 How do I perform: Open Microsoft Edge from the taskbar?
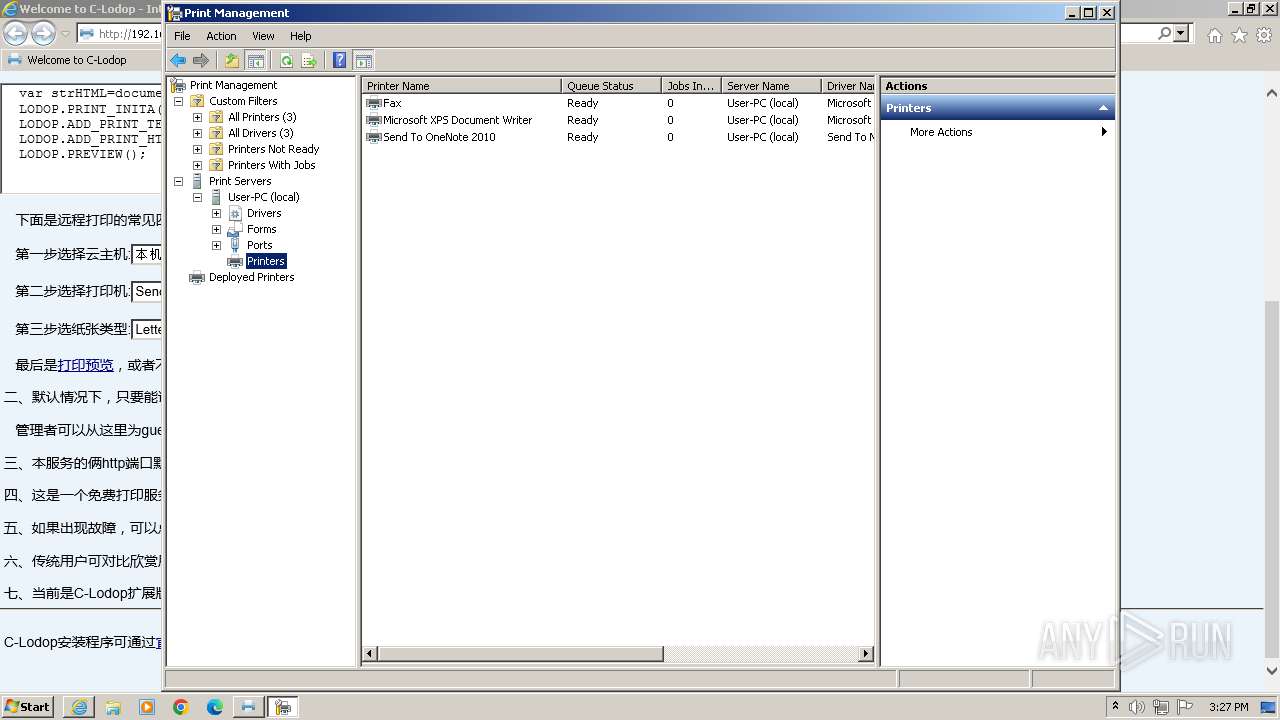(x=215, y=707)
